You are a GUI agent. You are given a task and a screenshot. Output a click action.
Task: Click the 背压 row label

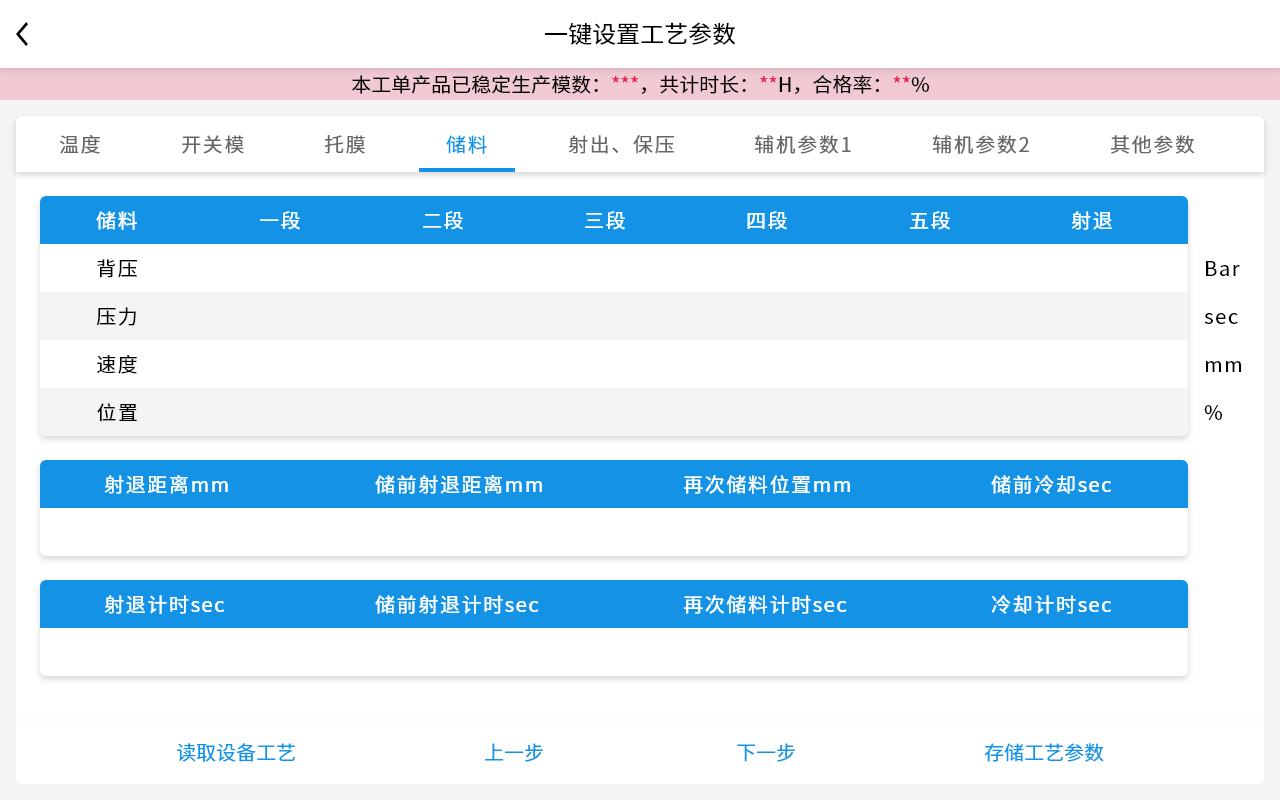click(x=117, y=268)
